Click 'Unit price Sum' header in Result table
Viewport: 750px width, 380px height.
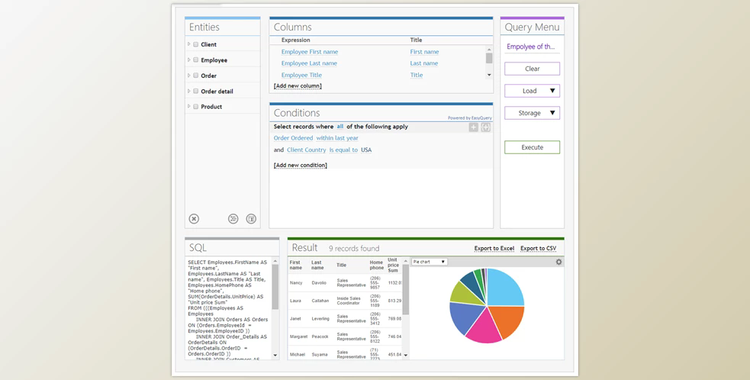(393, 265)
